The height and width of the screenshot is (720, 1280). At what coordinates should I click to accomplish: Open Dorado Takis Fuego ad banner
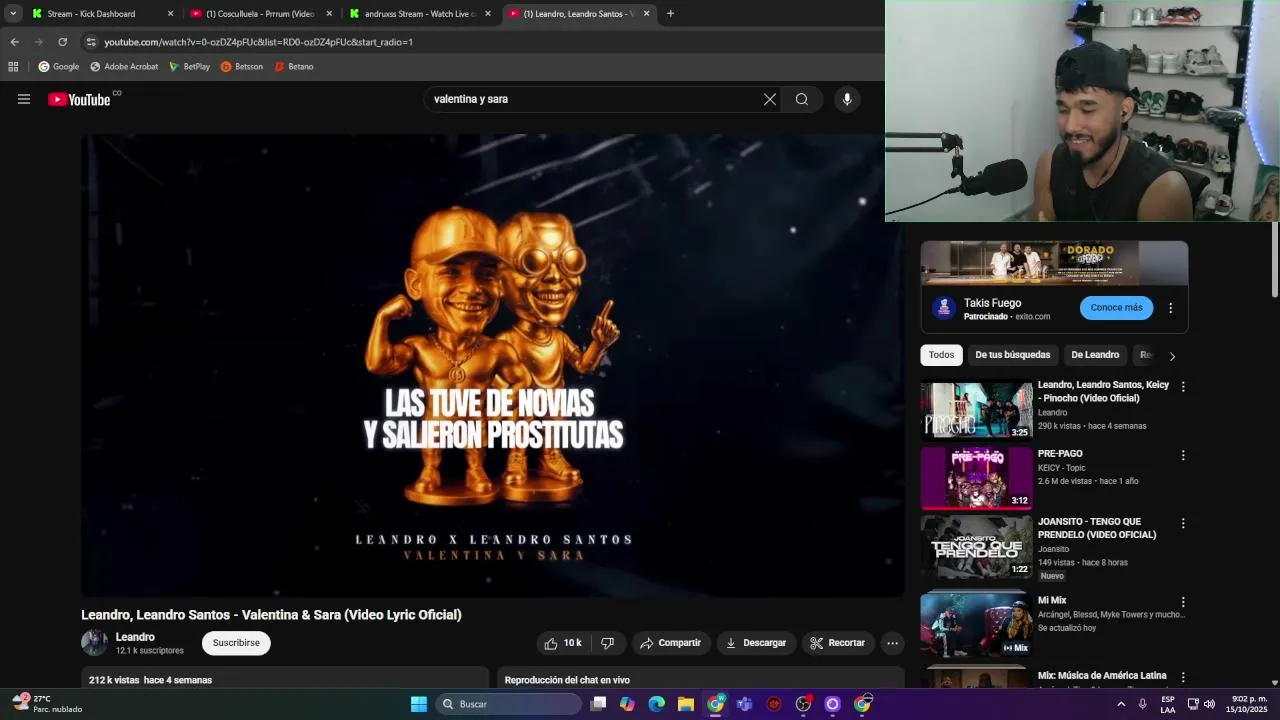click(1054, 263)
